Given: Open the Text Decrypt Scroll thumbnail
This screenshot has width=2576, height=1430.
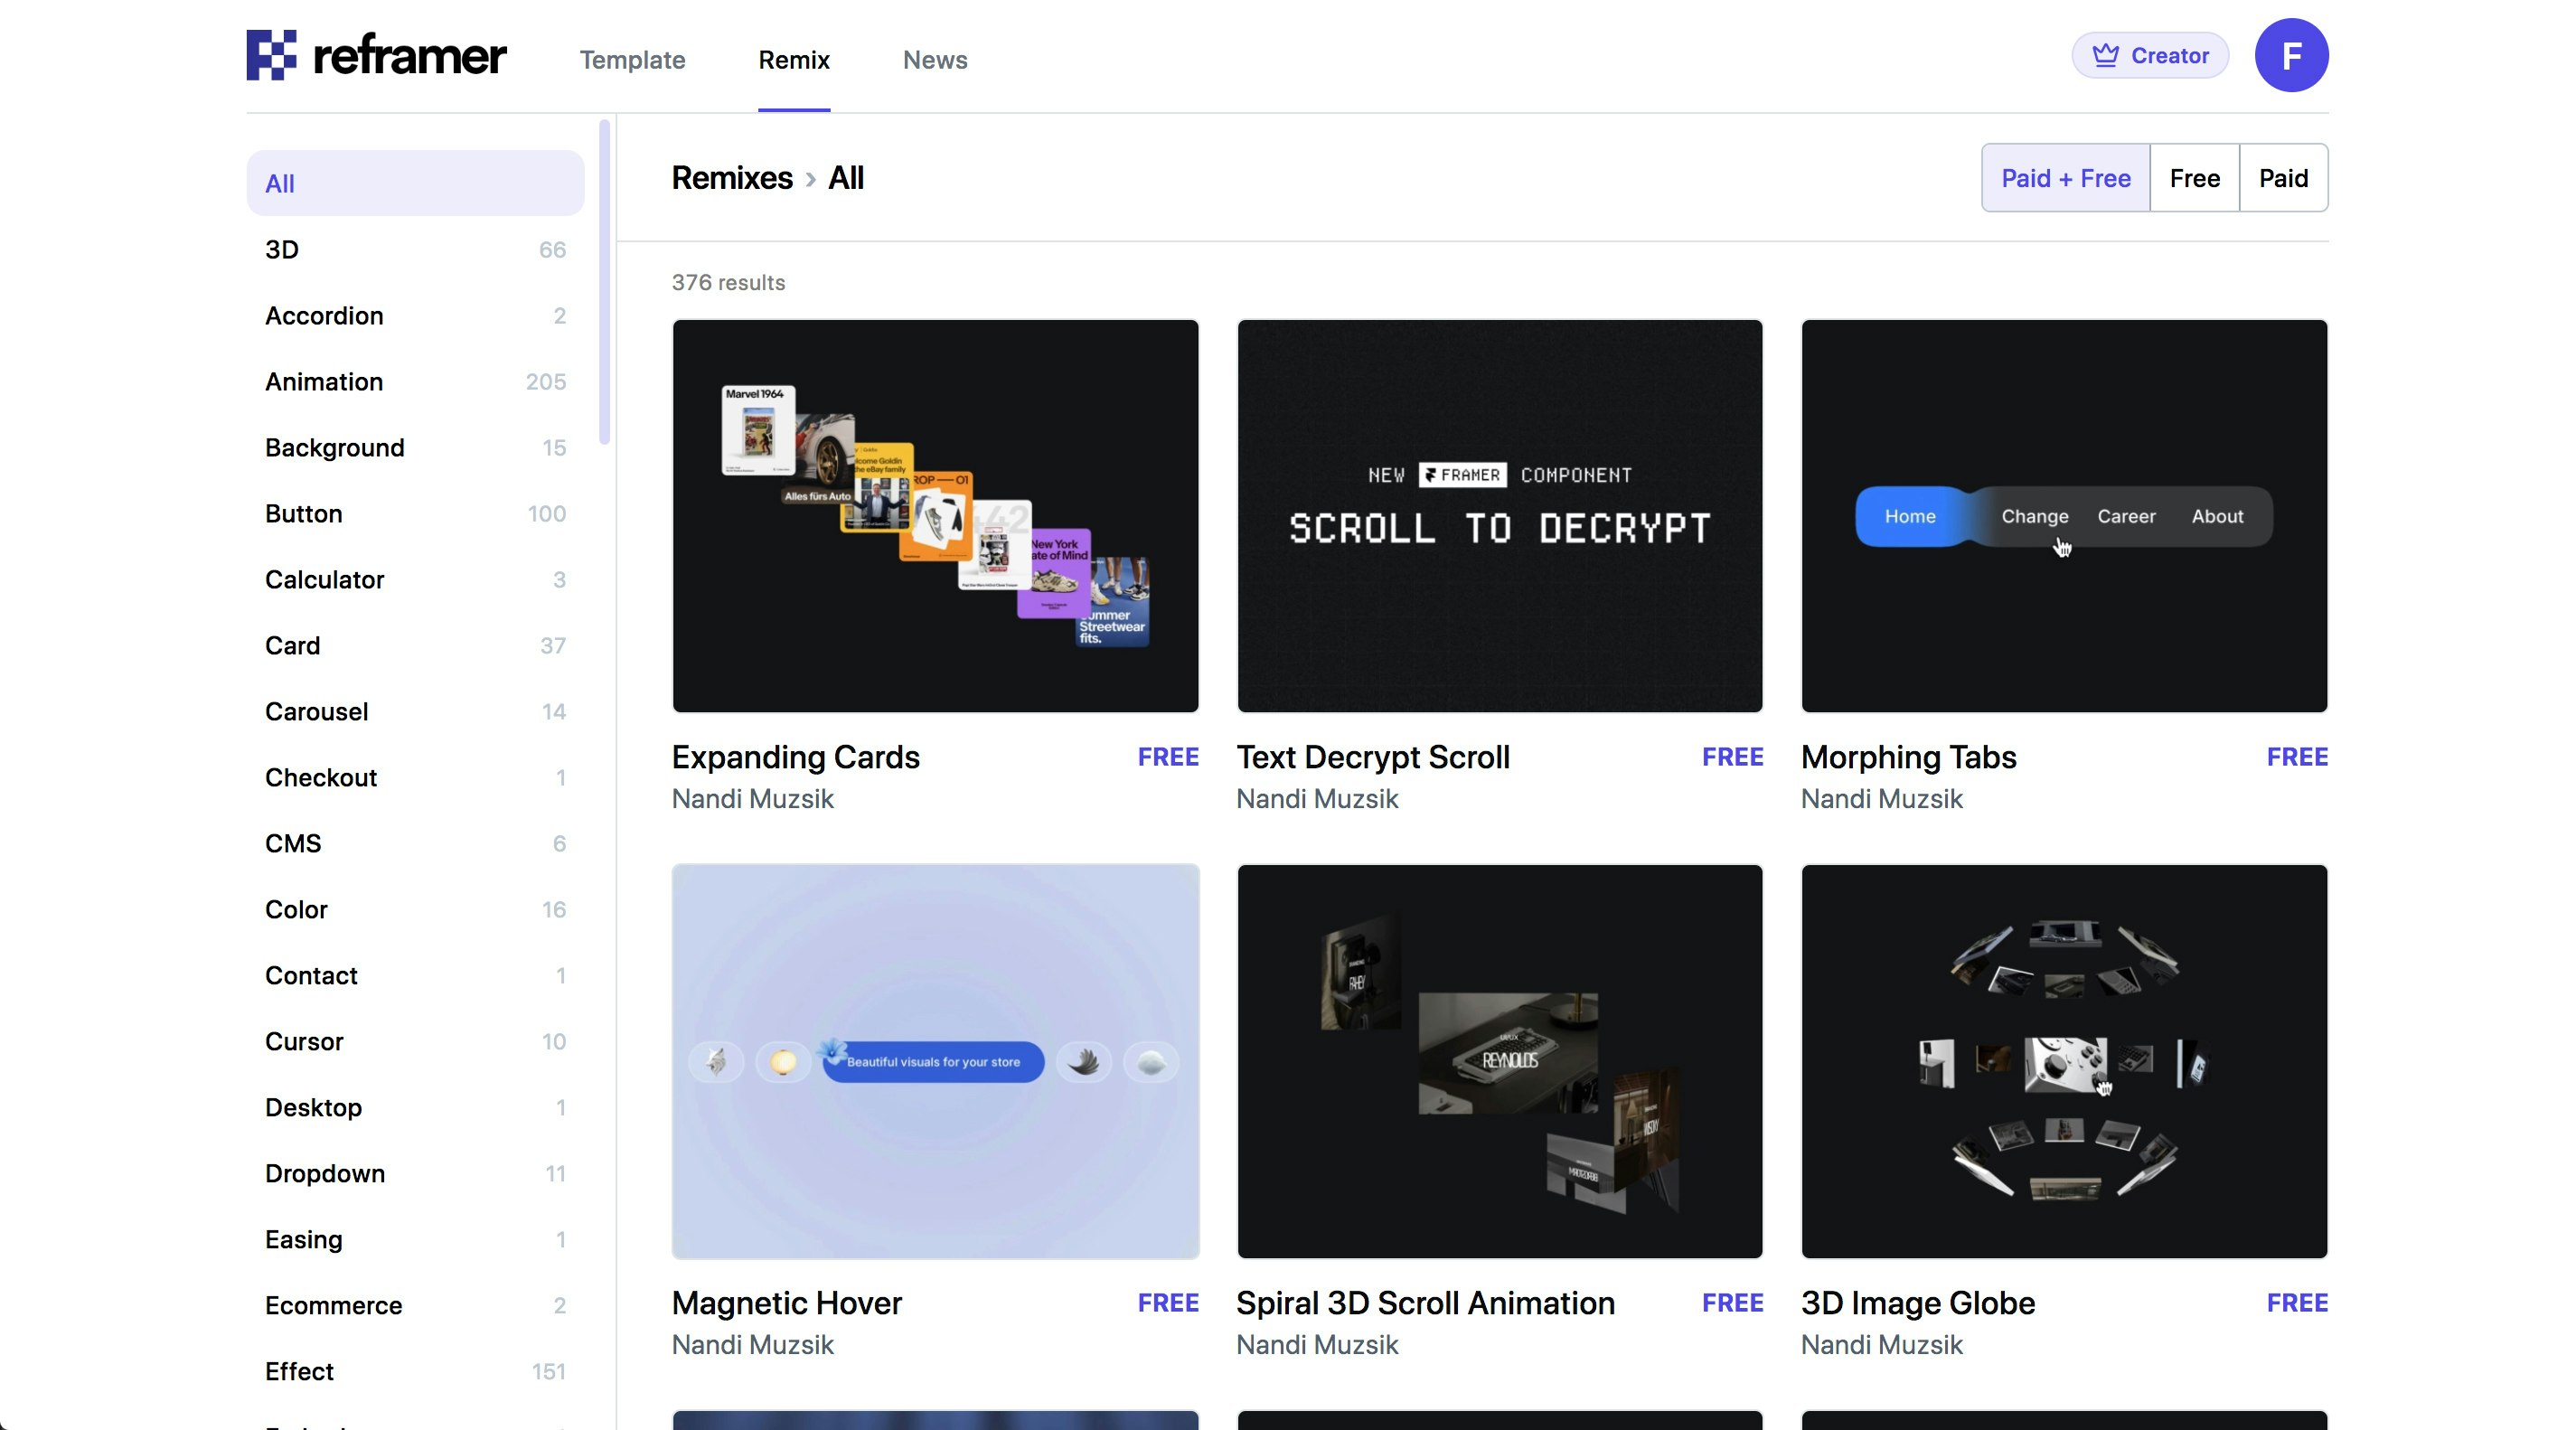Looking at the screenshot, I should coord(1499,516).
